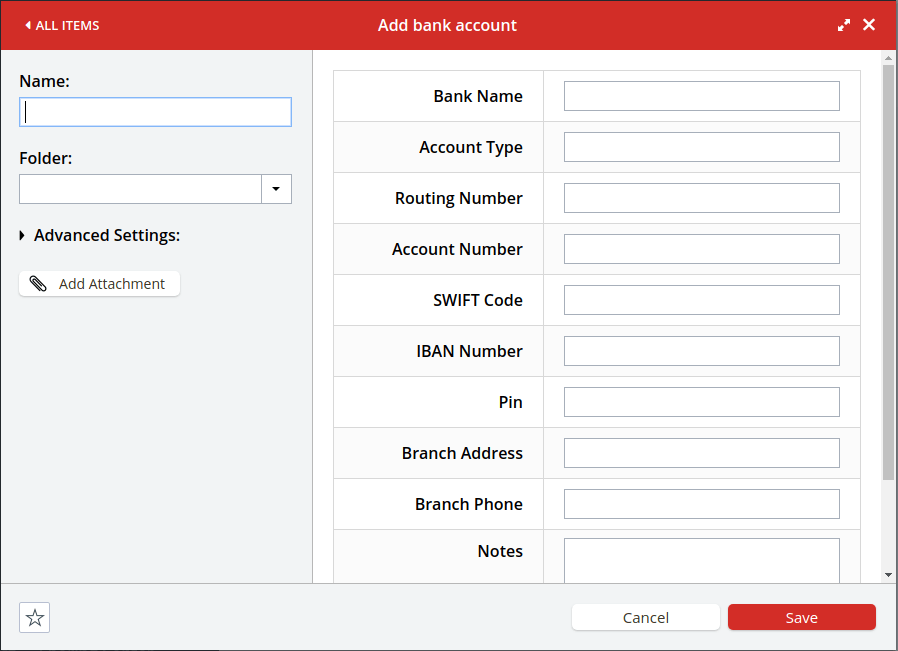Expand Advanced Settings section

tap(100, 235)
